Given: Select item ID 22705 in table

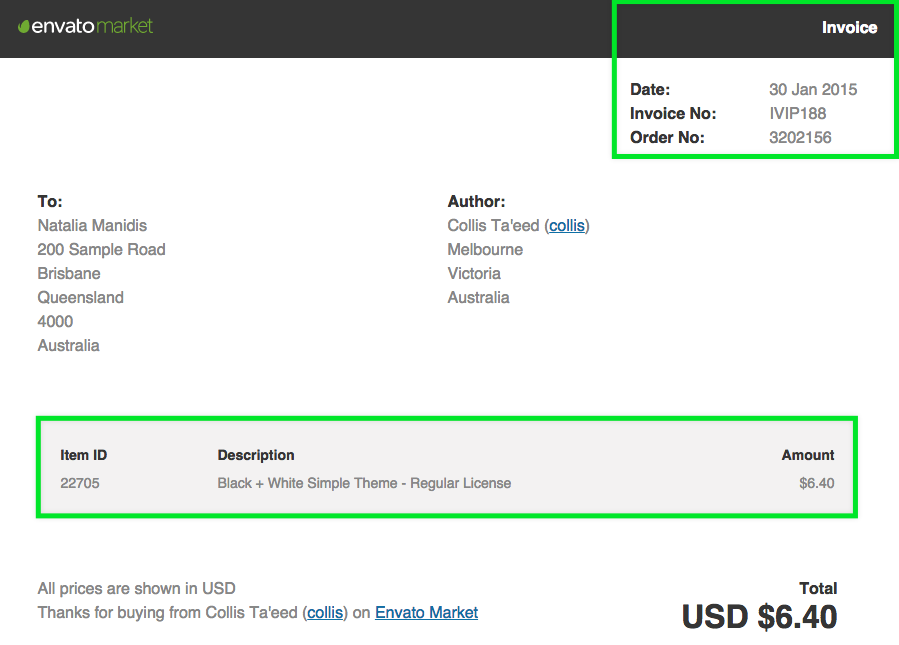Looking at the screenshot, I should coord(80,483).
